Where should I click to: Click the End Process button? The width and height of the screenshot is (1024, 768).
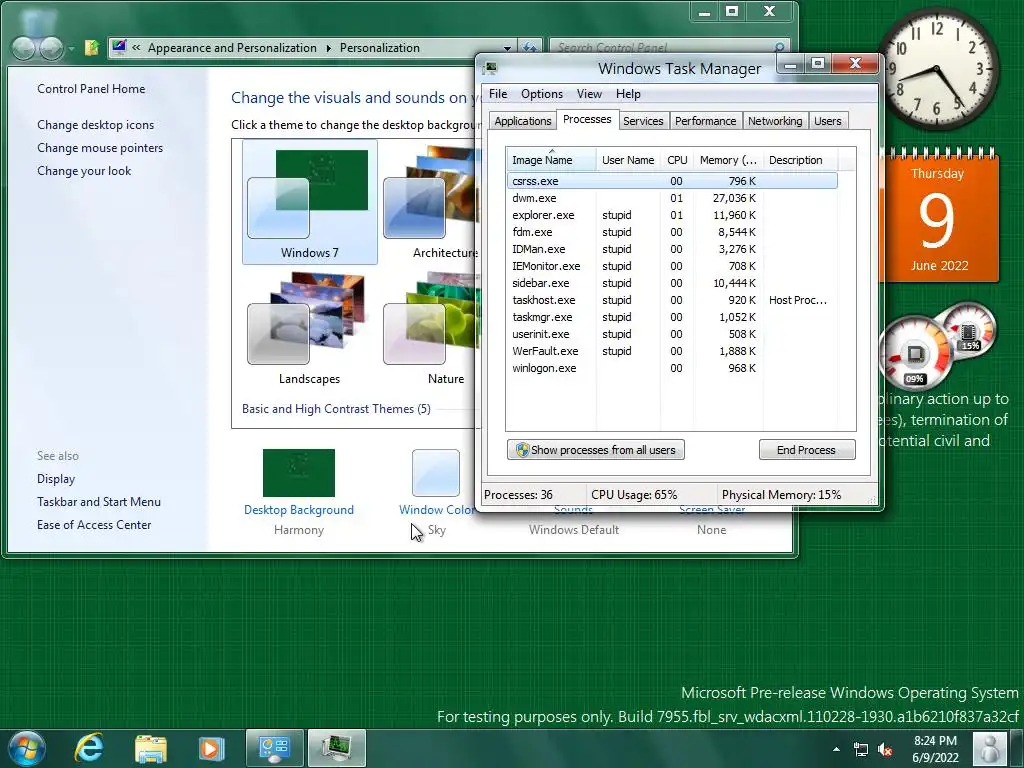pos(807,450)
